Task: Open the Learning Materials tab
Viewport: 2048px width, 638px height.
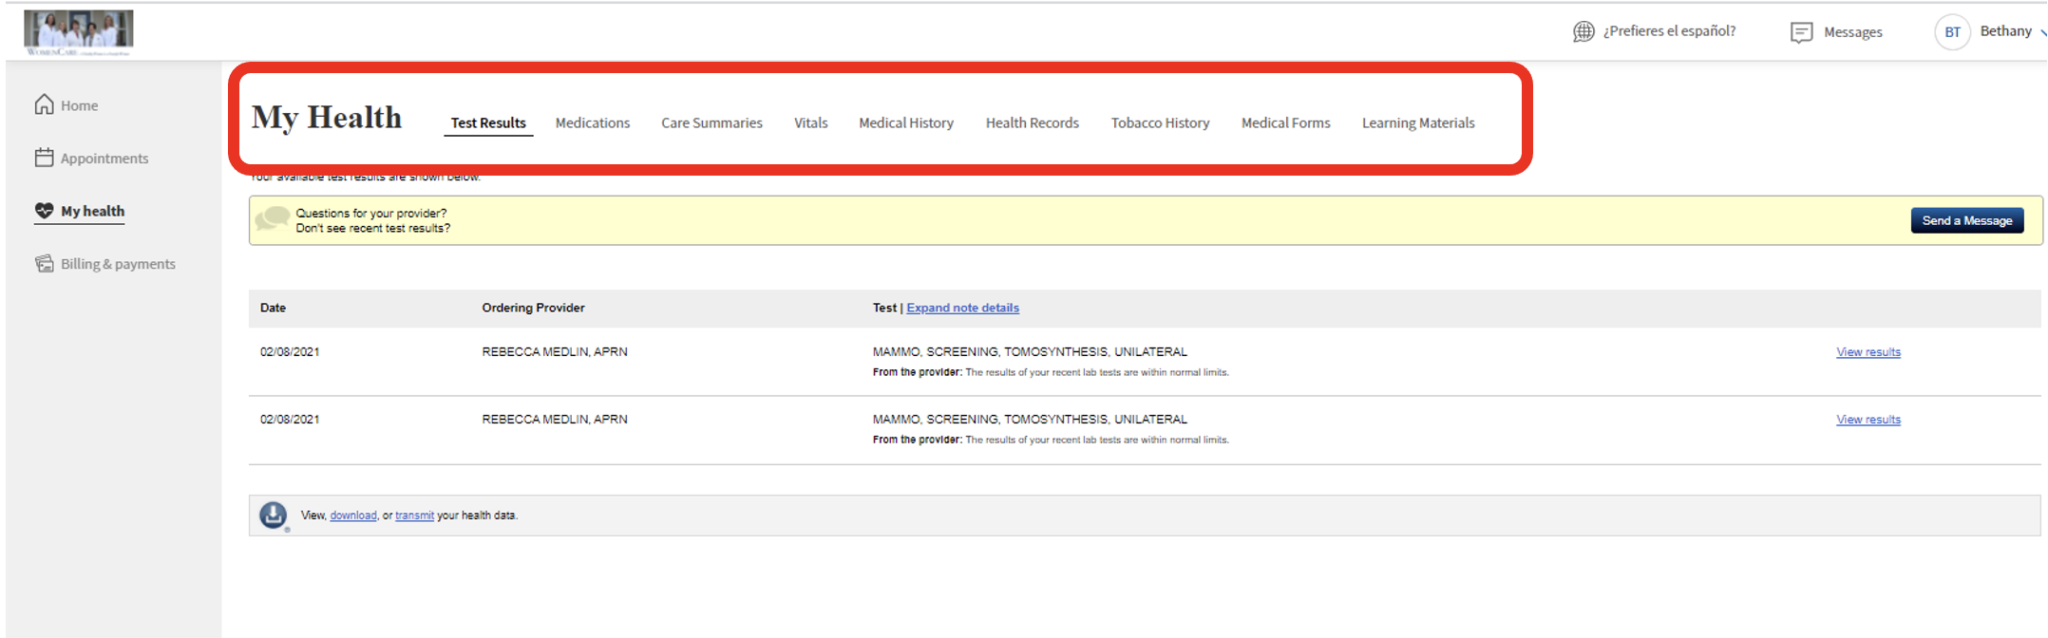Action: (x=1417, y=123)
